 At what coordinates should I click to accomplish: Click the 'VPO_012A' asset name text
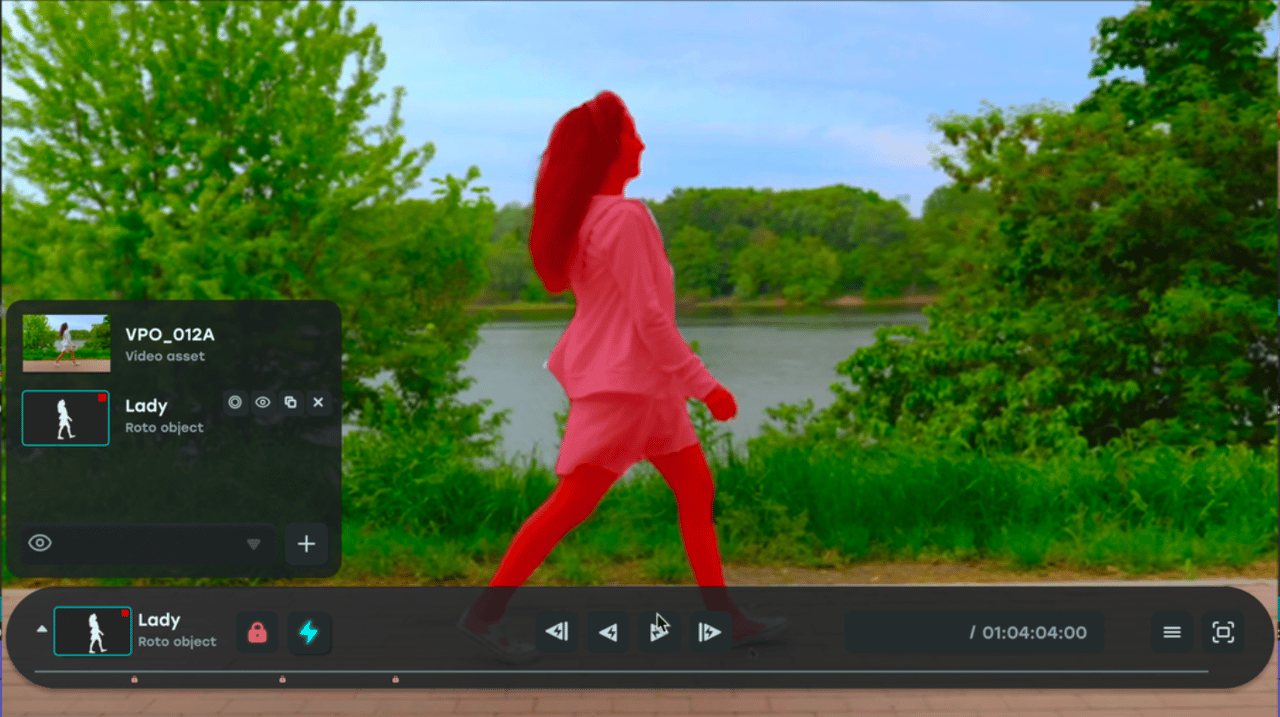pyautogui.click(x=170, y=334)
